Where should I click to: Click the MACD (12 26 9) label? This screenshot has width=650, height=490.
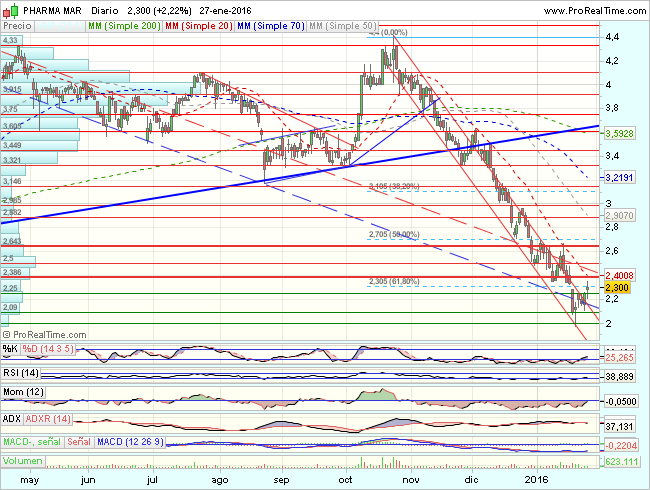point(130,442)
